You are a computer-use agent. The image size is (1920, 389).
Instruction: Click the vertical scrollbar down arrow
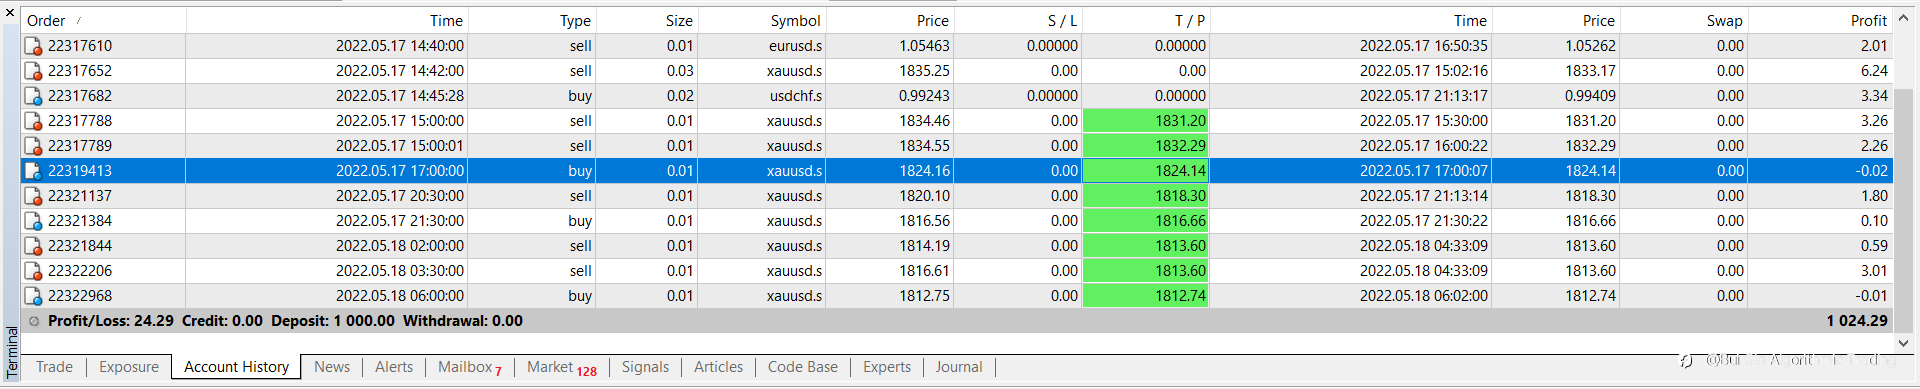[x=1904, y=342]
